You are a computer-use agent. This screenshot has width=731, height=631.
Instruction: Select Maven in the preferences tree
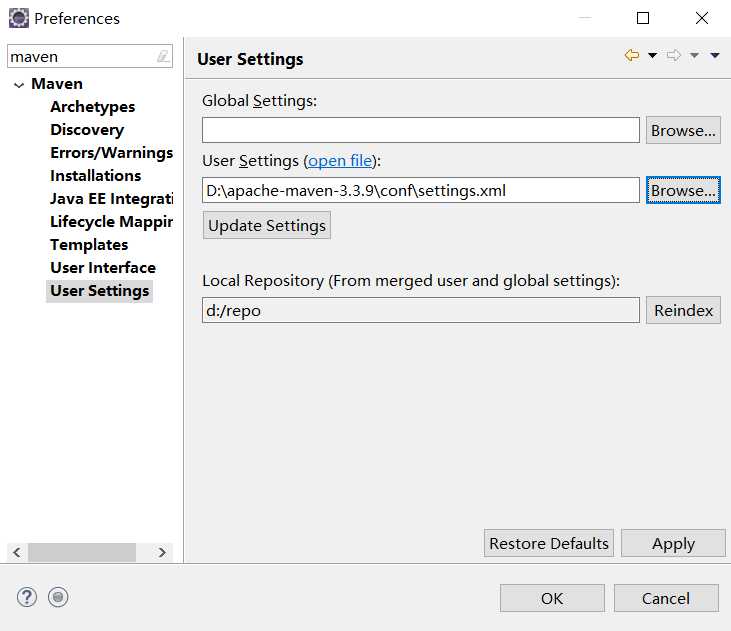(x=57, y=84)
